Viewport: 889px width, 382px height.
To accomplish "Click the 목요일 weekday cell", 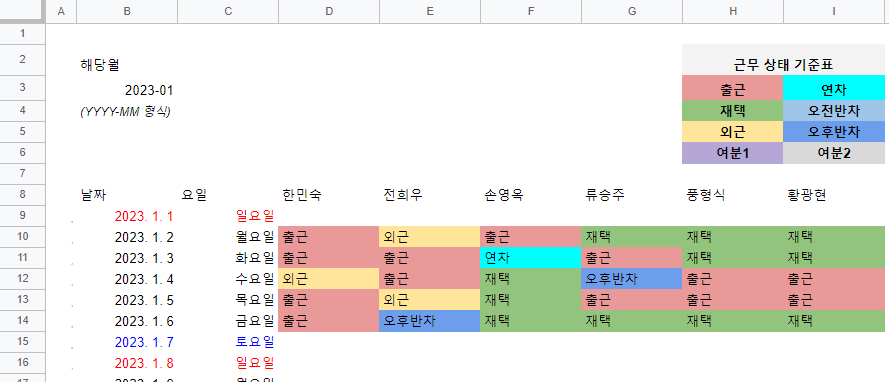I will 228,300.
